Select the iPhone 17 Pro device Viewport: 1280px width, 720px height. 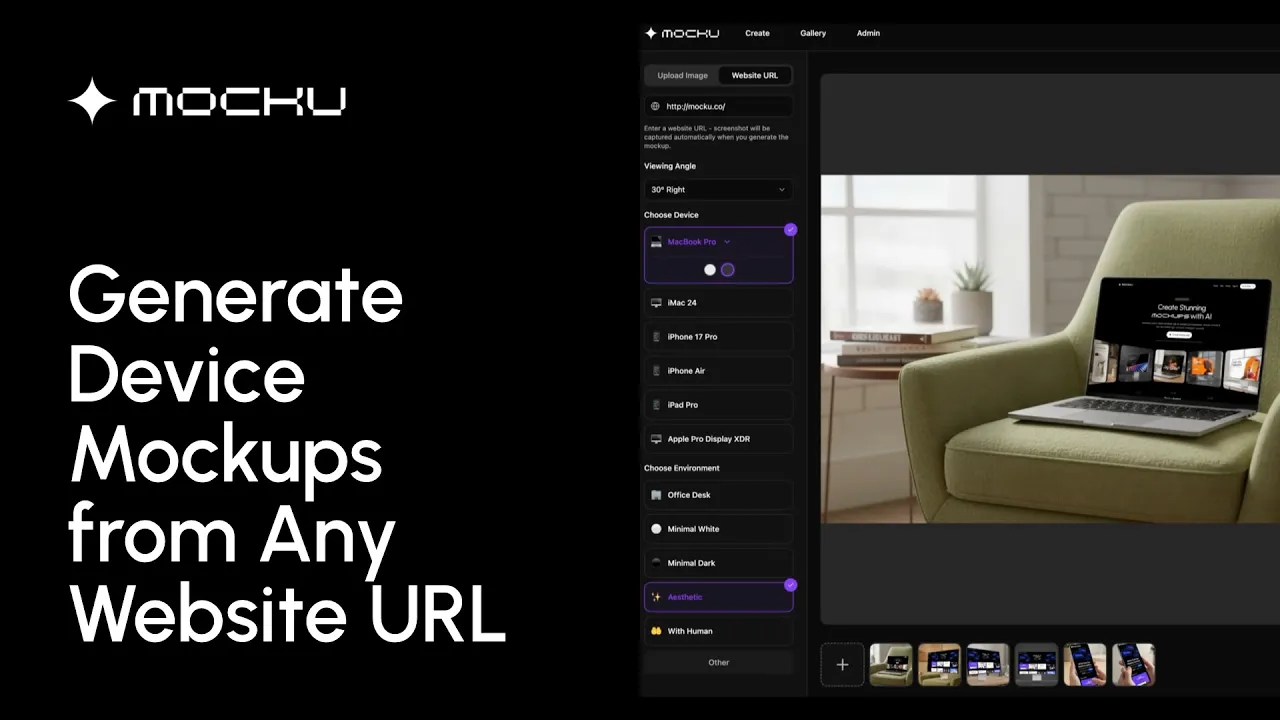click(718, 336)
